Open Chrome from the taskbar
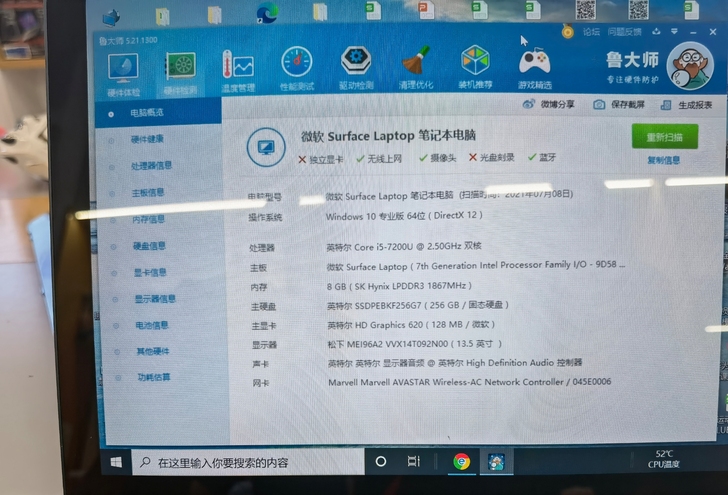The image size is (728, 495). point(462,462)
